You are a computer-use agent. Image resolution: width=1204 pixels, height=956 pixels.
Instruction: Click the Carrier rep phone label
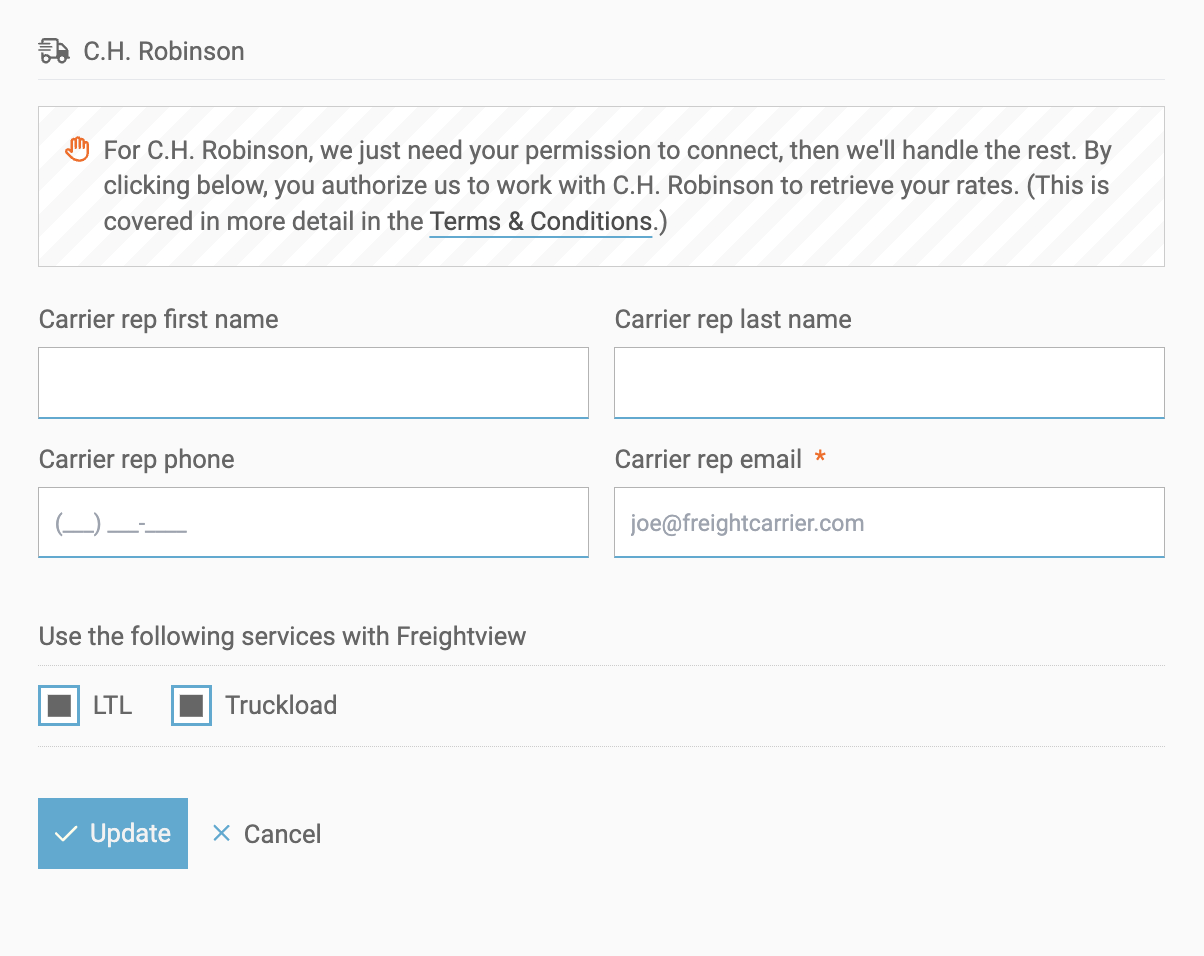136,459
